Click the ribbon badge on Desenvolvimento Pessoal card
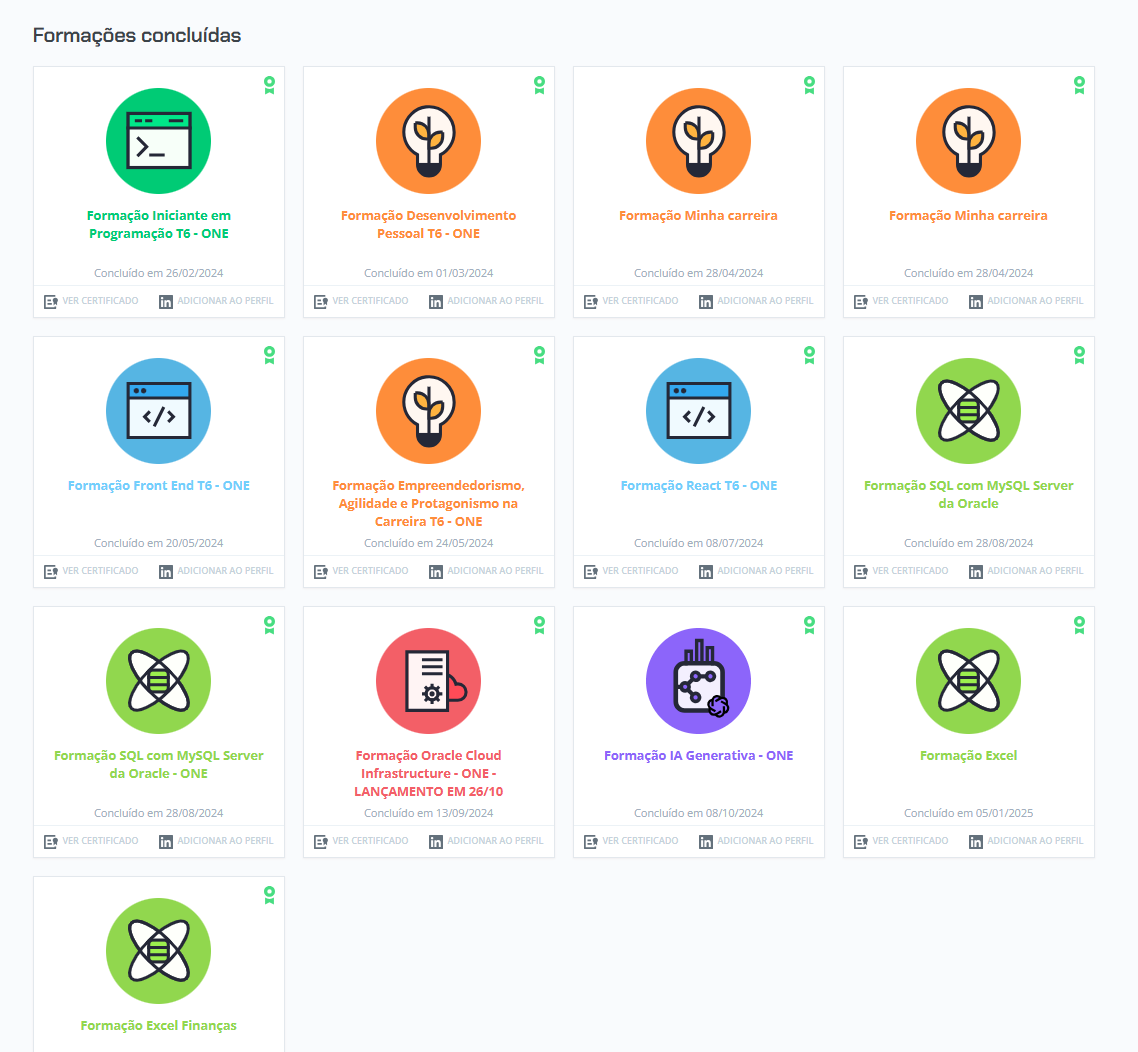The width and height of the screenshot is (1138, 1052). [539, 85]
